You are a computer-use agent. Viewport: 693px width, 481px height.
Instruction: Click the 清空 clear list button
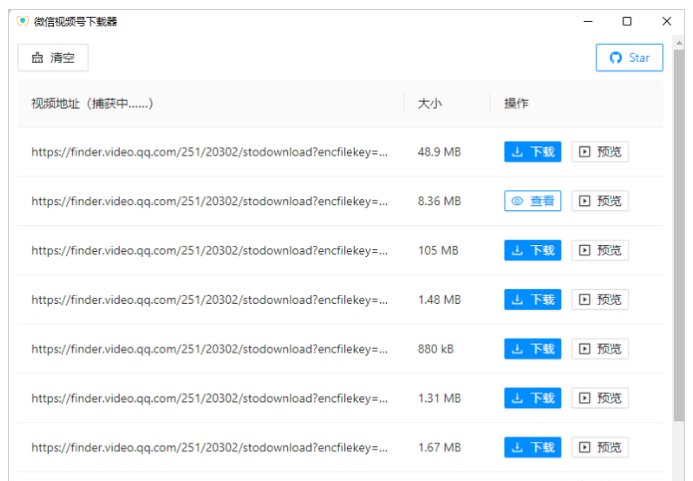pyautogui.click(x=53, y=58)
